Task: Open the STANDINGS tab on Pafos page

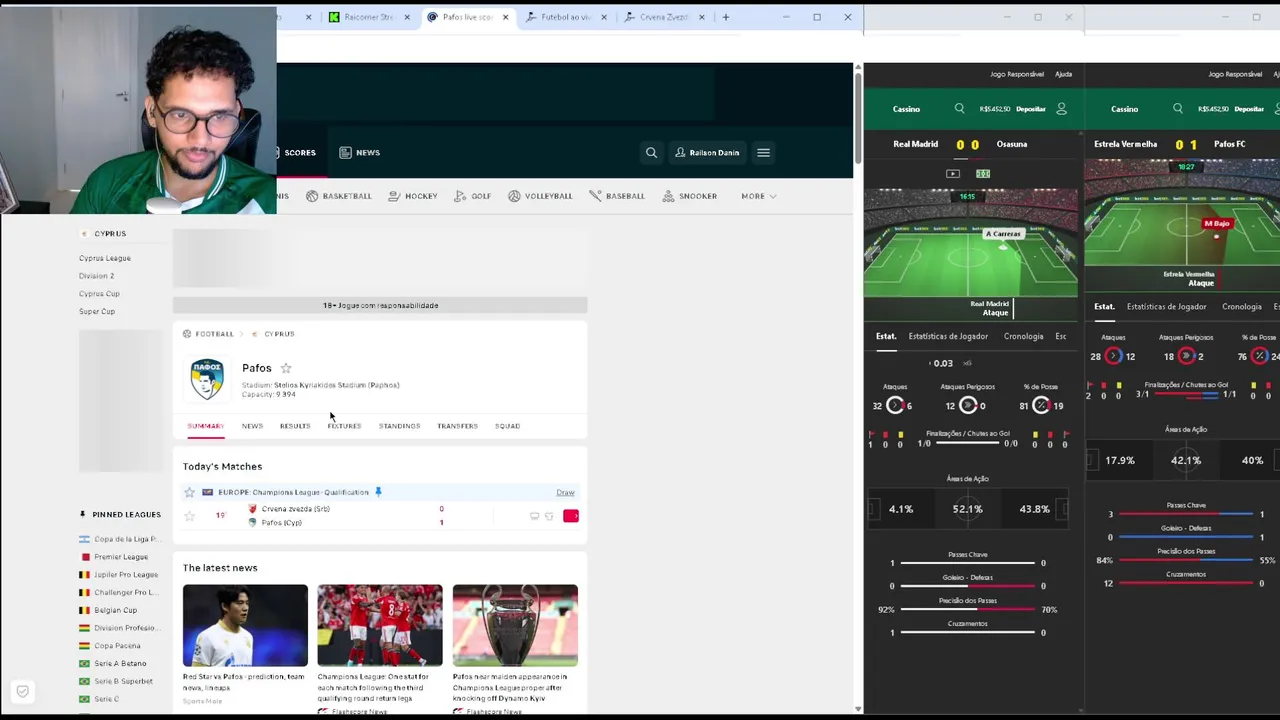Action: pyautogui.click(x=399, y=426)
